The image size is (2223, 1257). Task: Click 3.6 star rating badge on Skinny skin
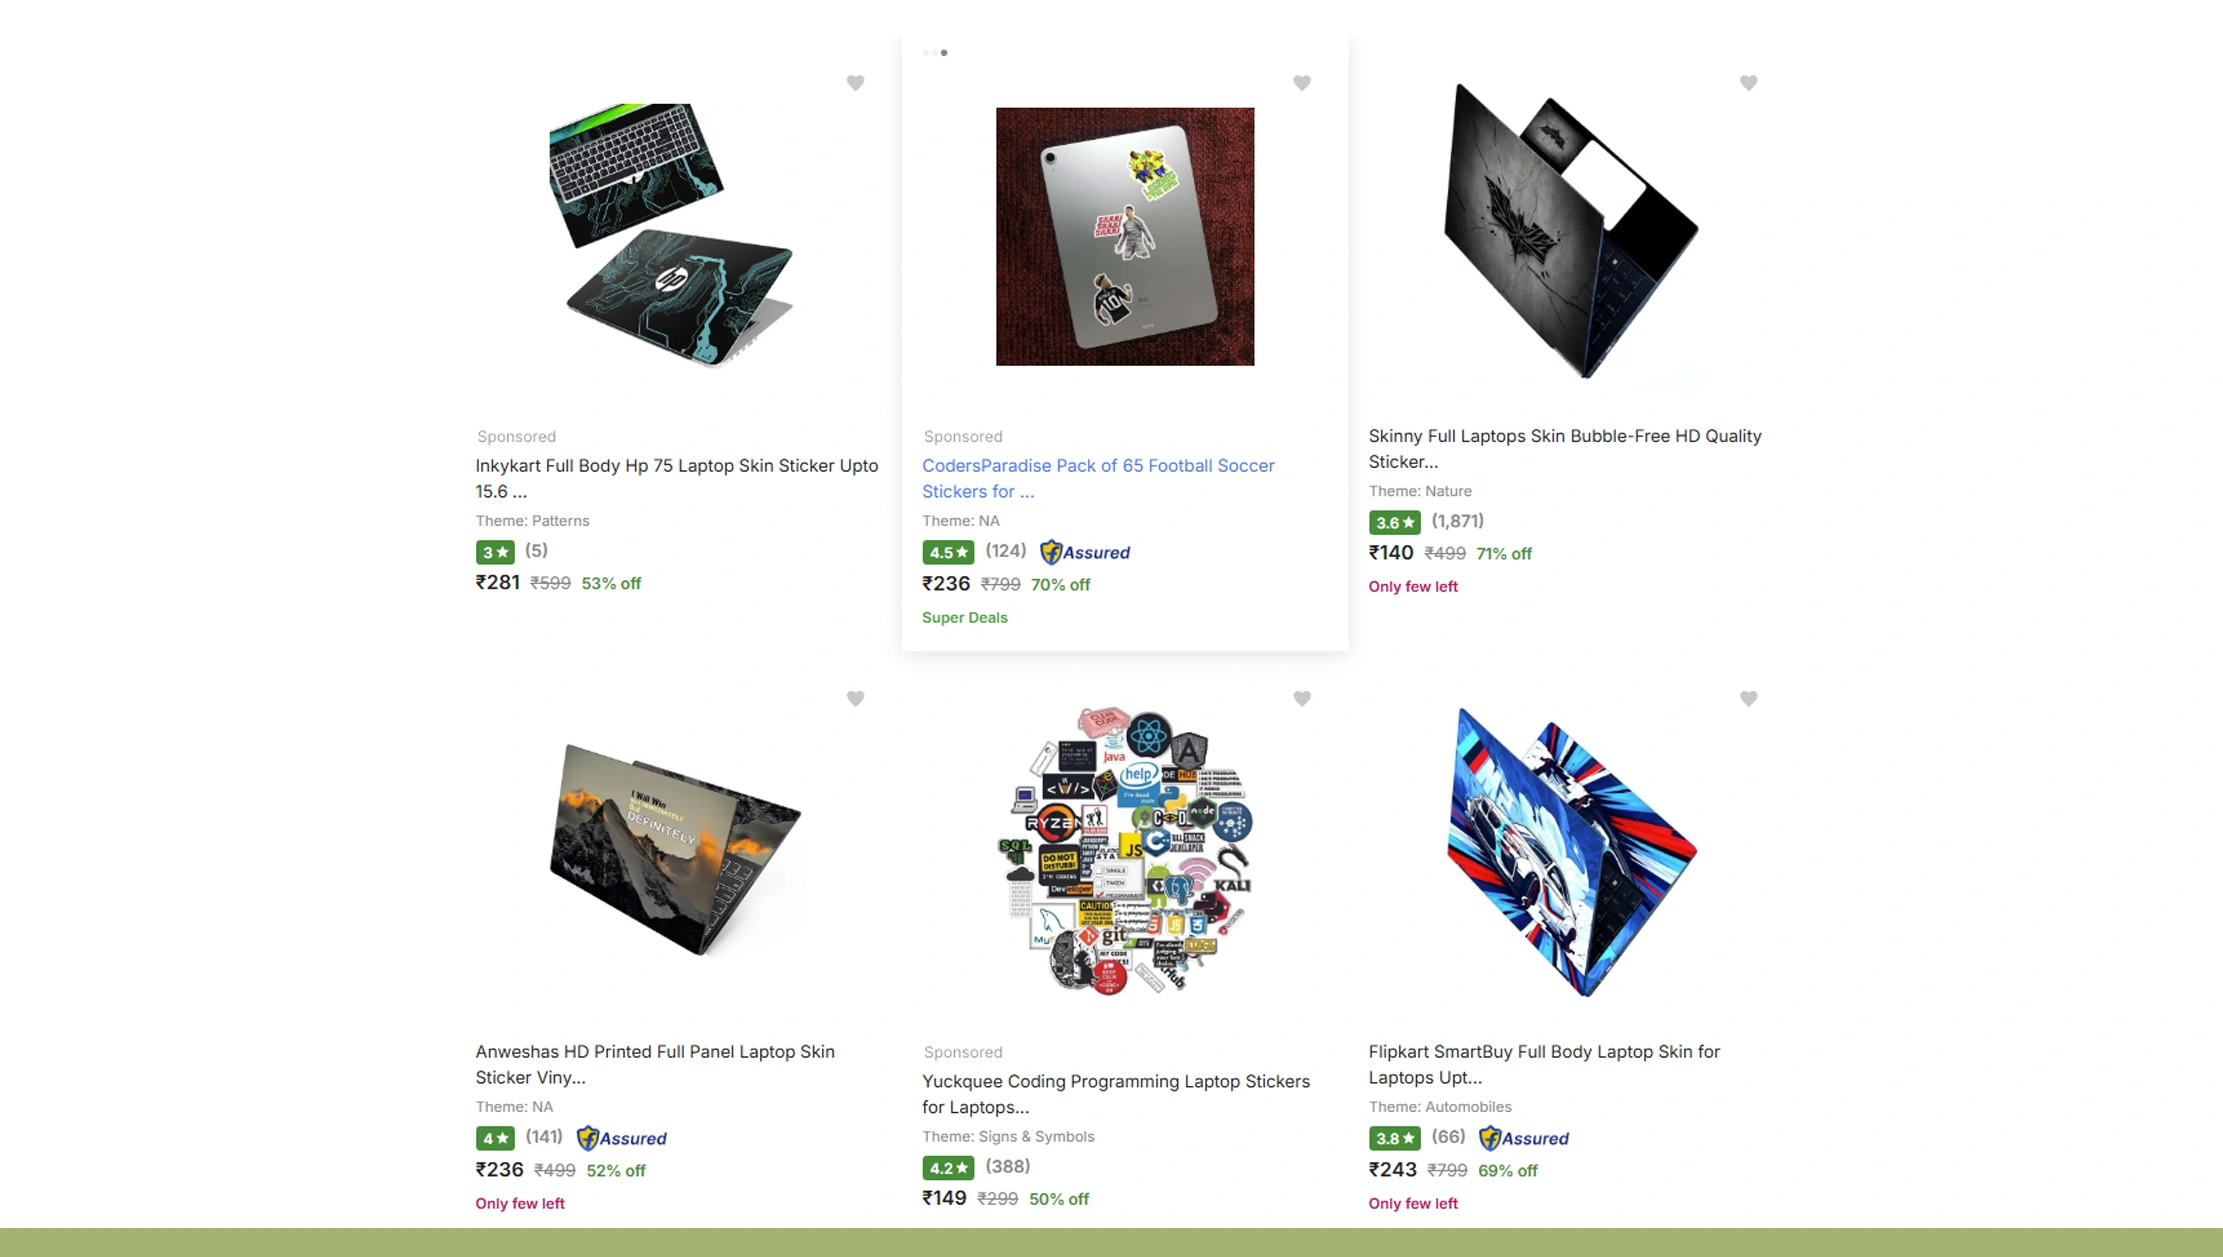pyautogui.click(x=1394, y=522)
